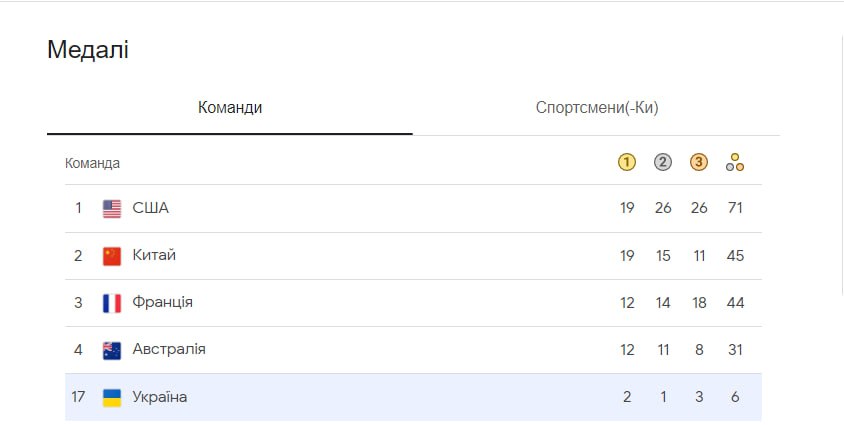Click the France flag icon

tap(112, 303)
